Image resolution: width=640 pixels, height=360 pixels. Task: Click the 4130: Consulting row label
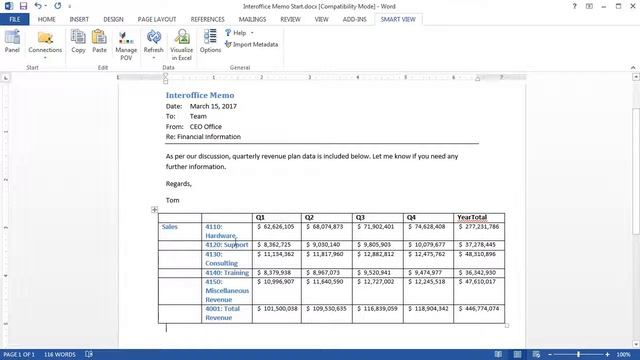222,259
